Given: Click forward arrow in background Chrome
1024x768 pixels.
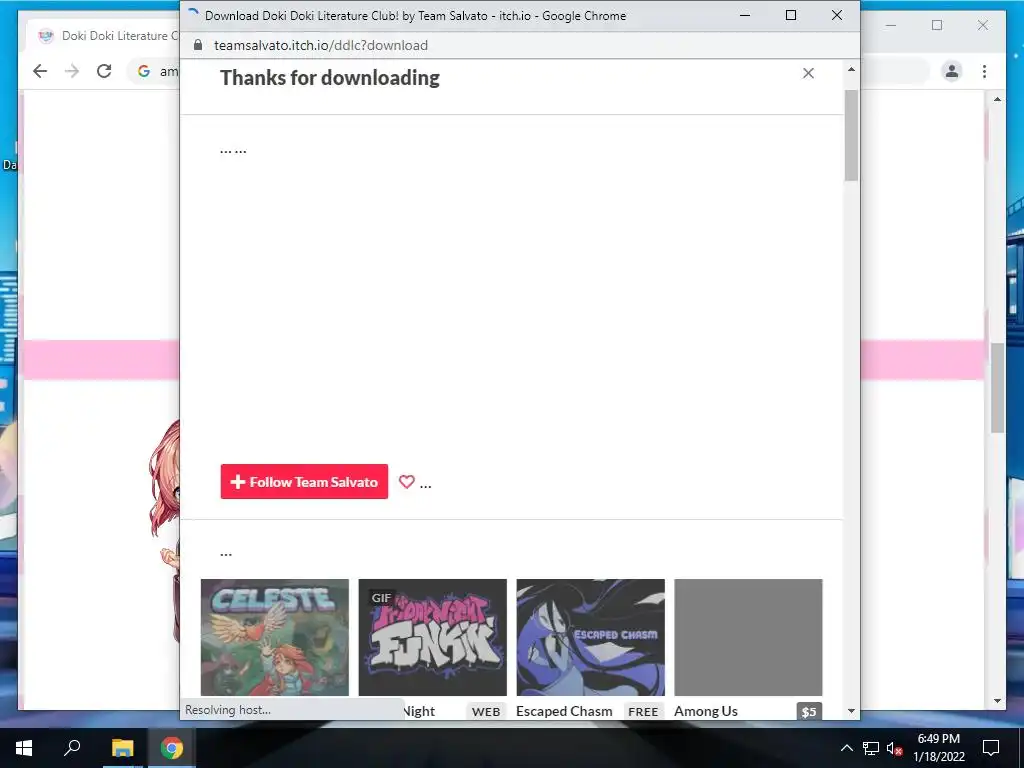Looking at the screenshot, I should [x=72, y=71].
